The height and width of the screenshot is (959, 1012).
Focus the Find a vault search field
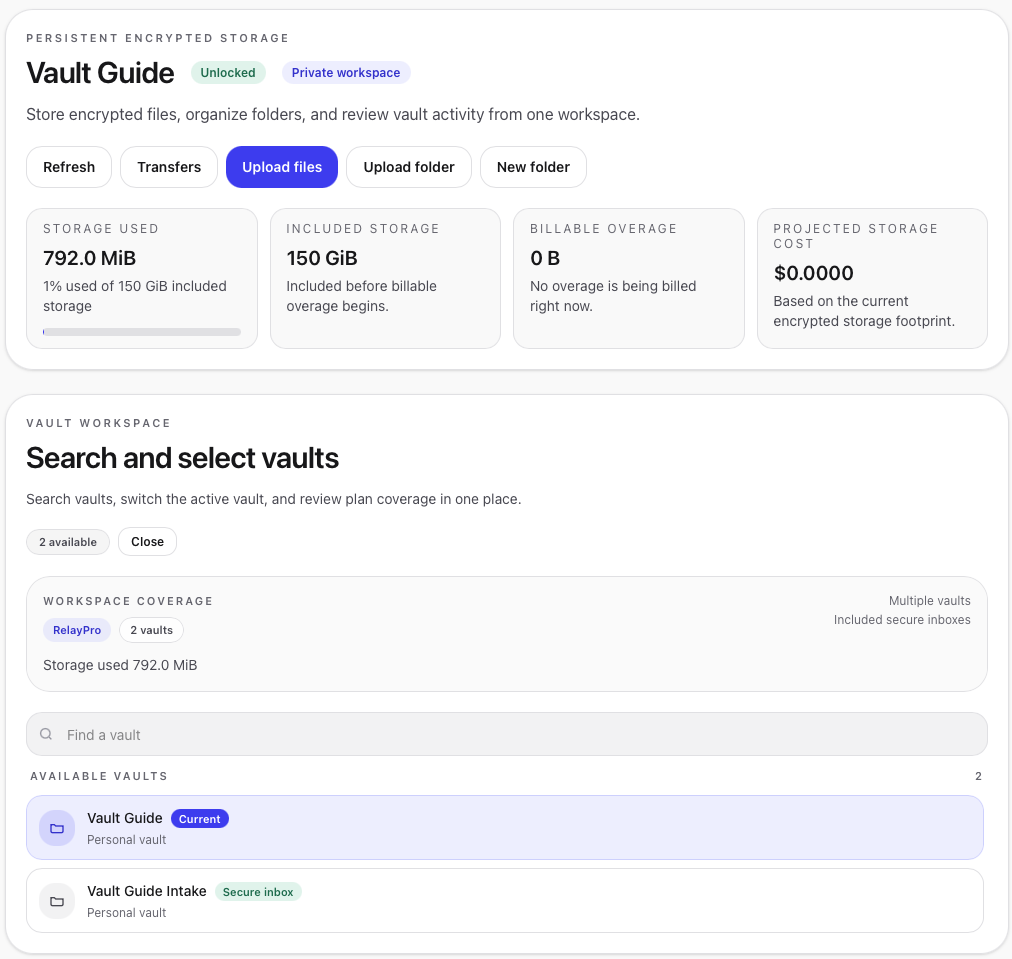click(x=507, y=734)
